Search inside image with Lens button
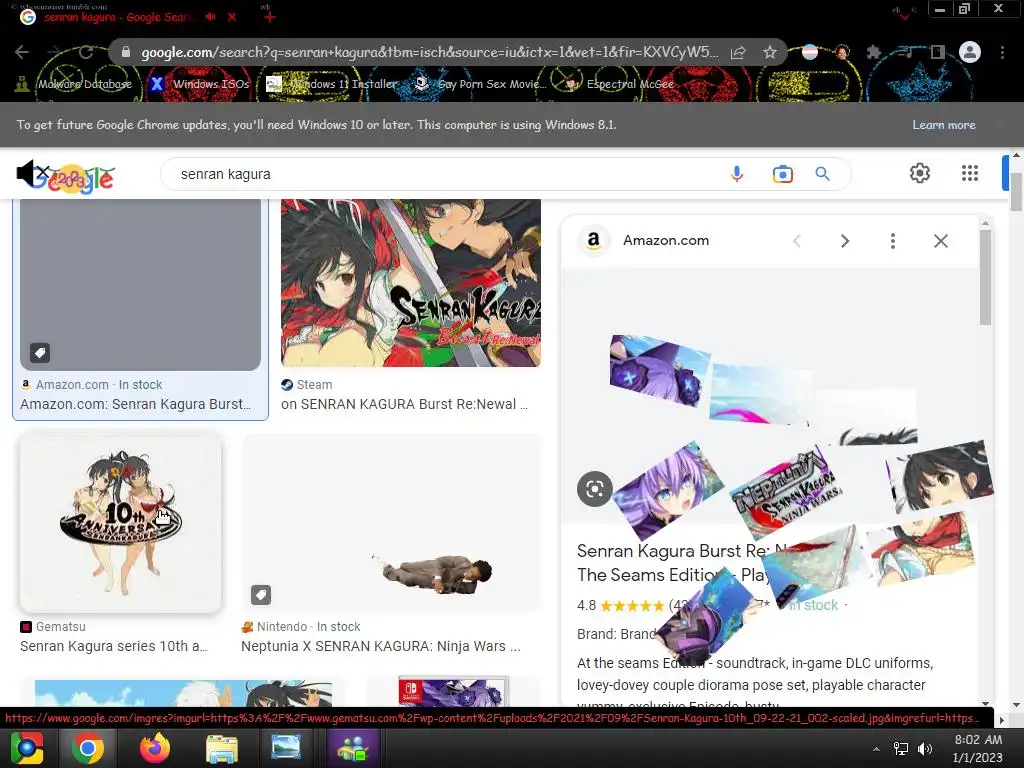The height and width of the screenshot is (768, 1024). click(594, 488)
